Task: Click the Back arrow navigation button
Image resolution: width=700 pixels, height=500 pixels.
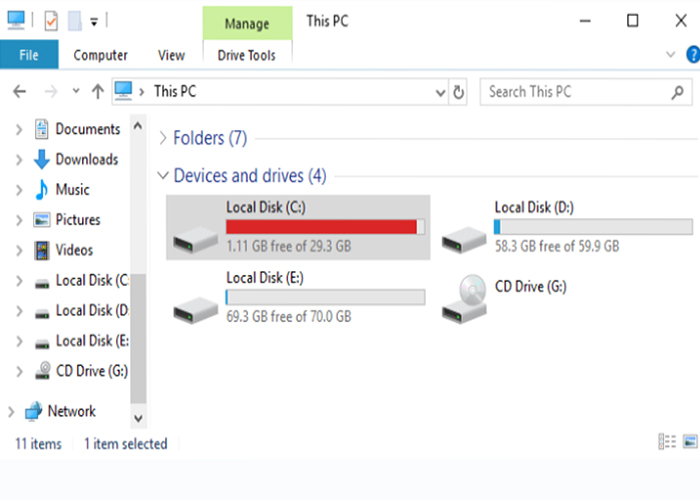Action: click(18, 91)
